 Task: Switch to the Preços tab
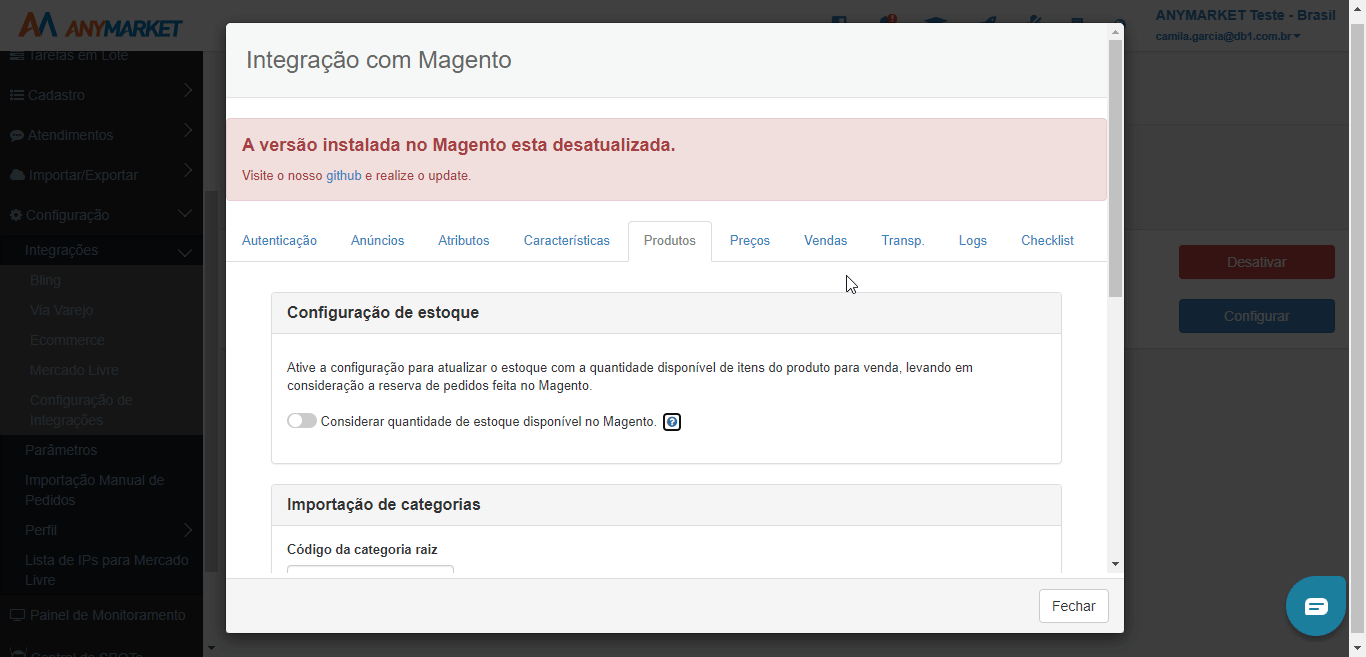(x=750, y=241)
